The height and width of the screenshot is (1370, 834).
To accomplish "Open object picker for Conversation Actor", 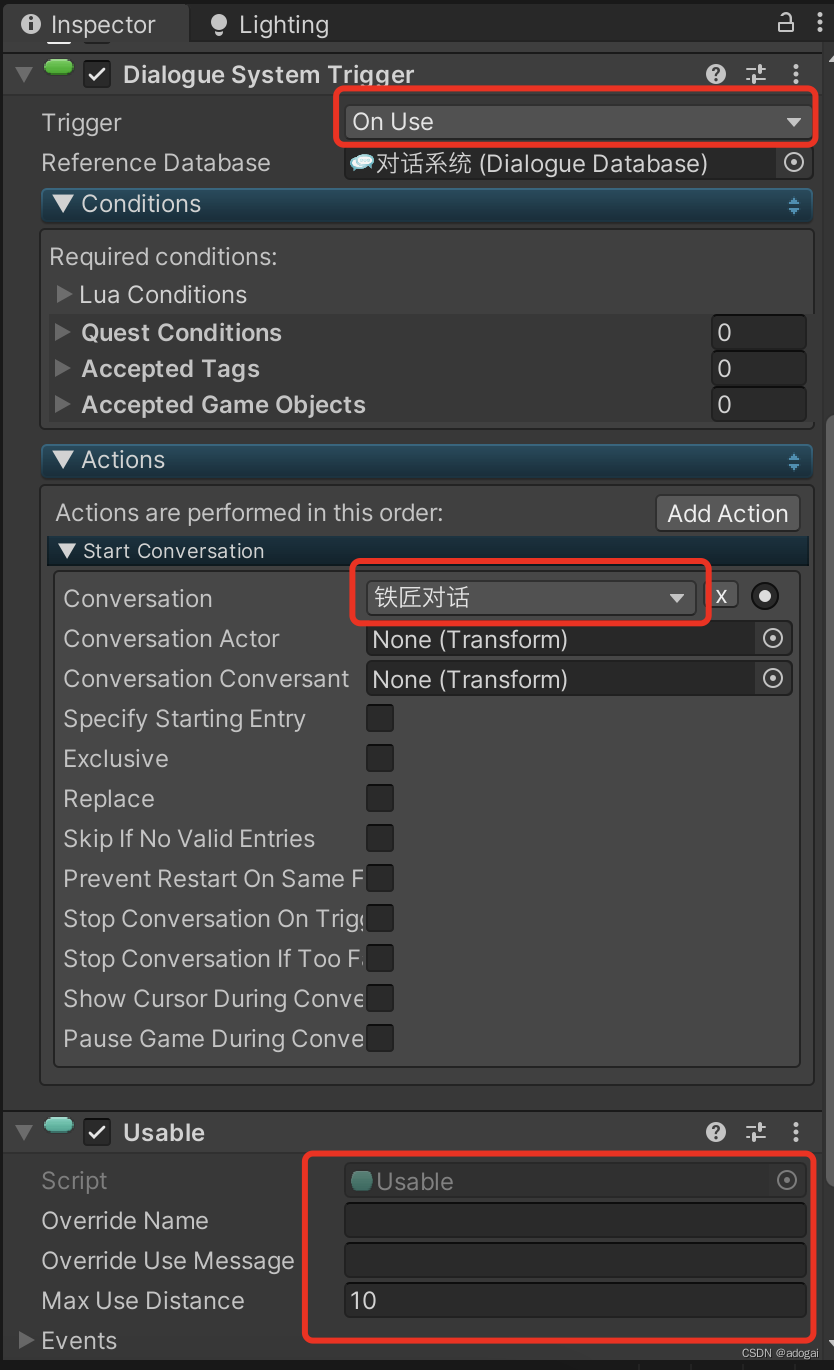I will point(773,638).
